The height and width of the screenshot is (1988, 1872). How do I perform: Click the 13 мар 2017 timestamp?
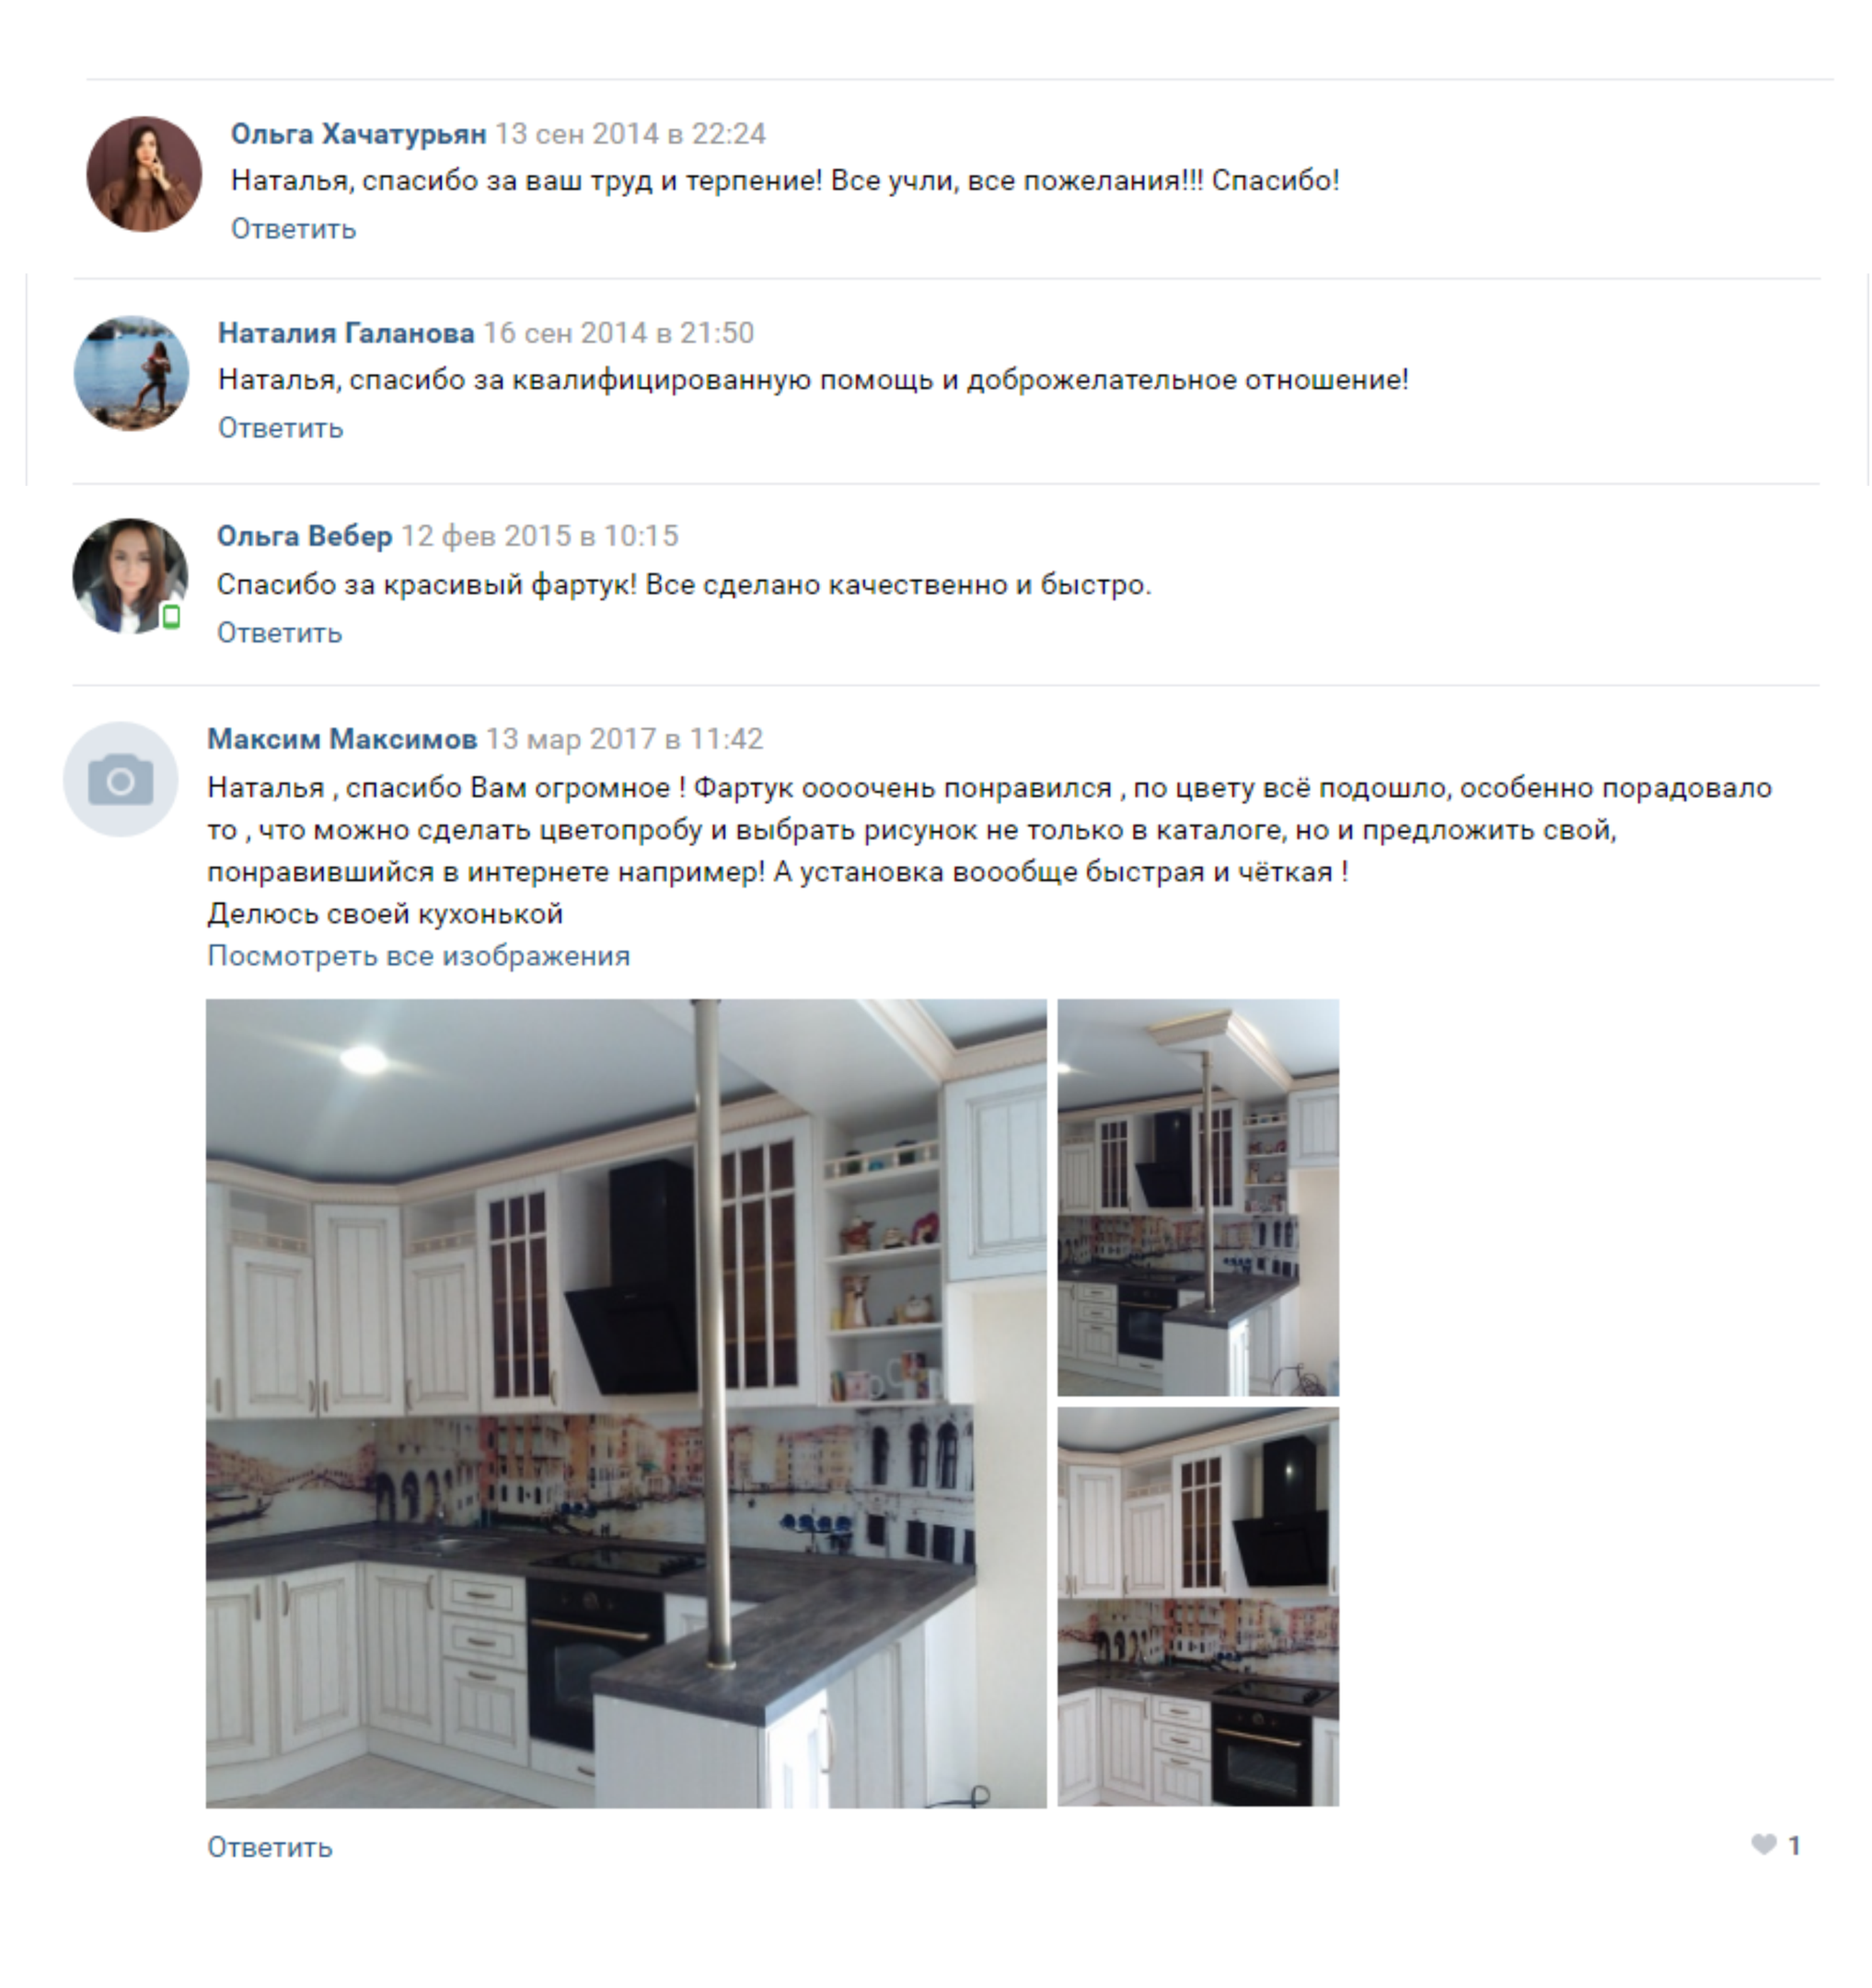(x=624, y=739)
